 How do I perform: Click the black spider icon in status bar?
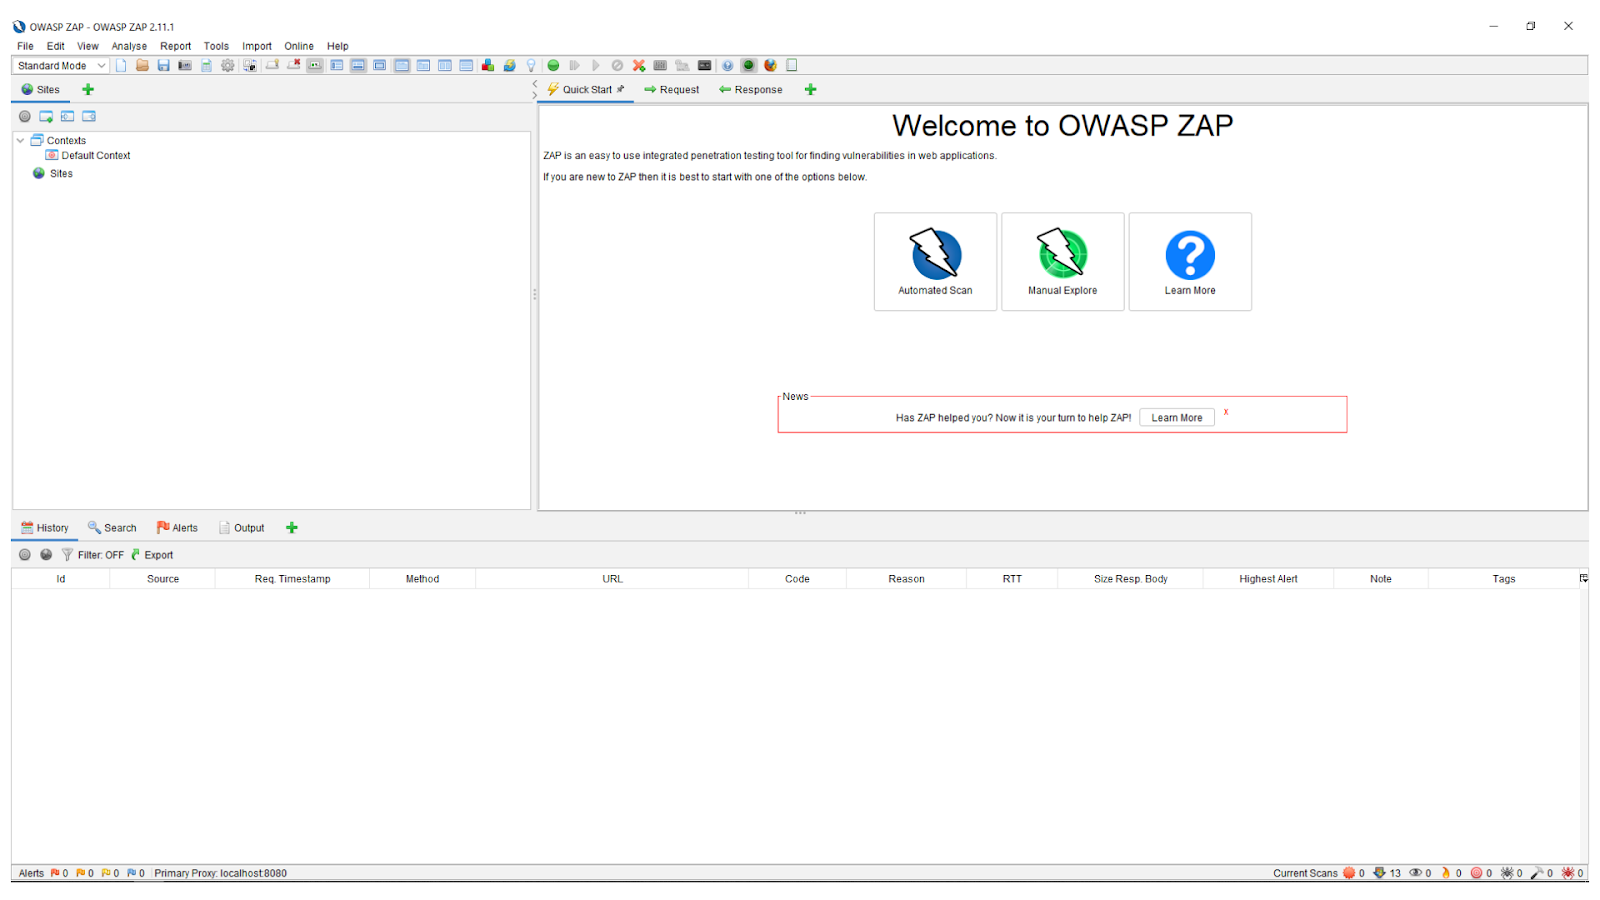[x=1506, y=873]
